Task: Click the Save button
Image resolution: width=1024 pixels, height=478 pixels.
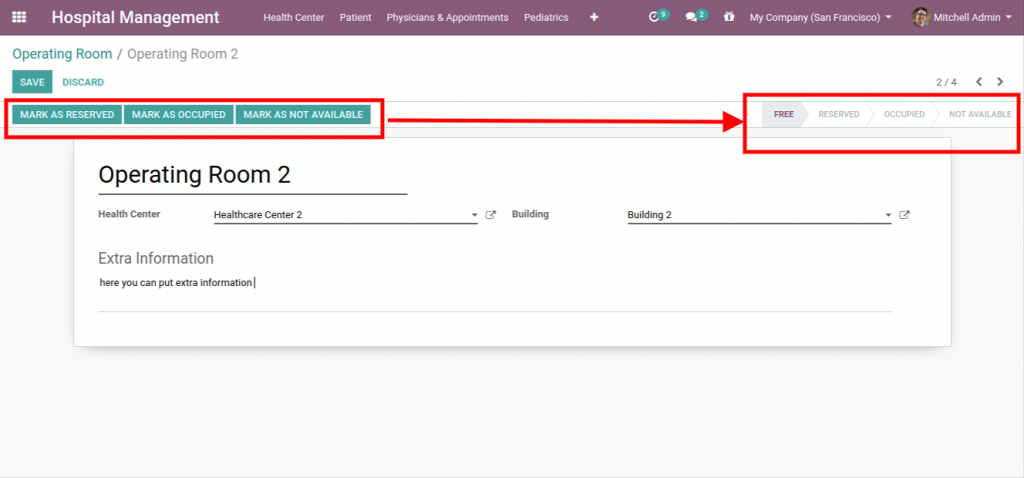Action: [x=32, y=82]
